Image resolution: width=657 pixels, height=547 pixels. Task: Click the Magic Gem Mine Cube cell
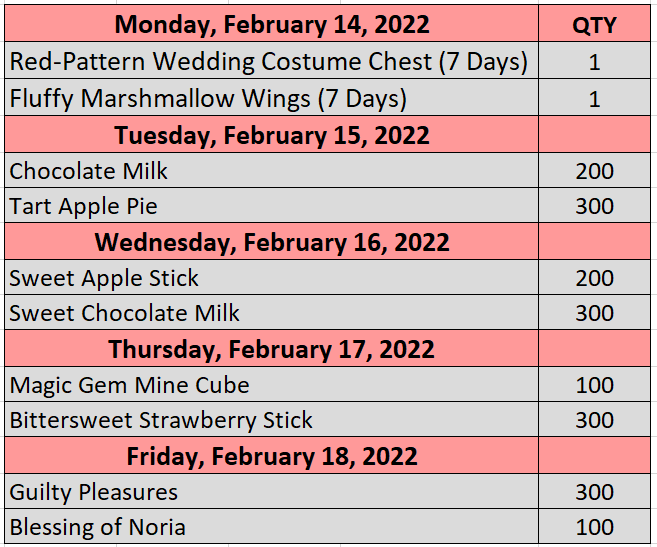pos(129,385)
